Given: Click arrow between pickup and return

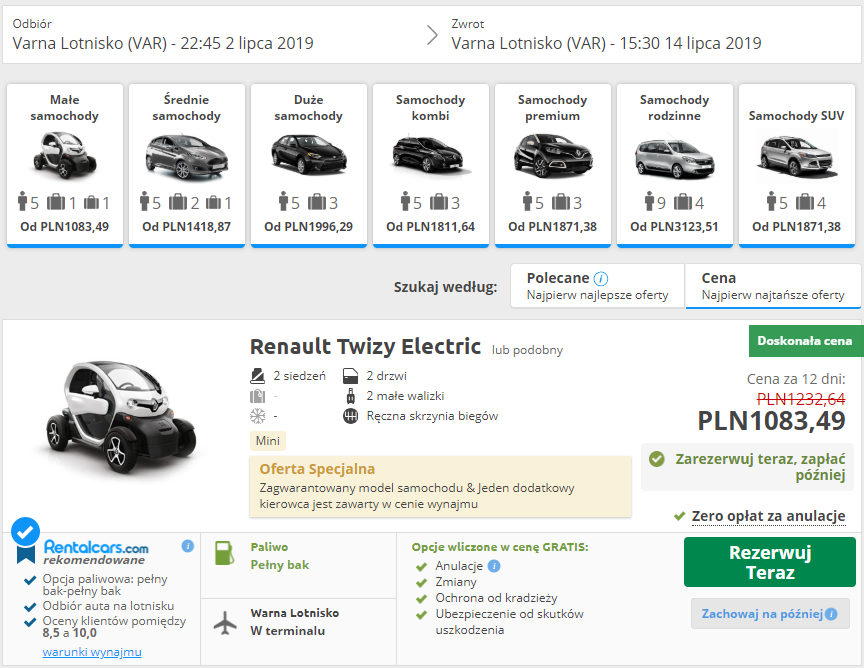Looking at the screenshot, I should 433,35.
